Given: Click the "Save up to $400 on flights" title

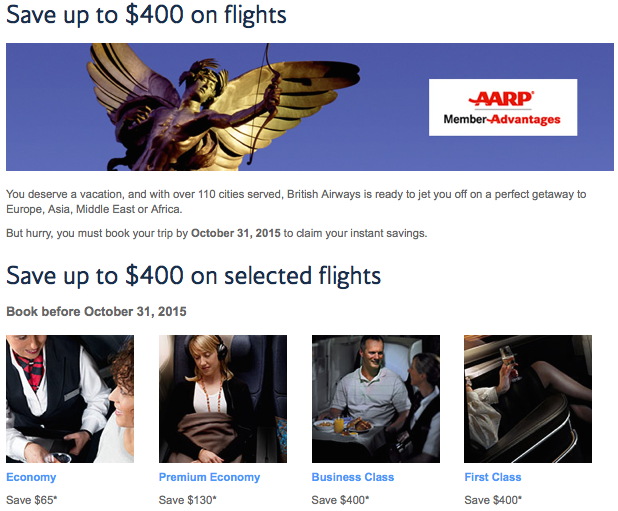Looking at the screenshot, I should (146, 15).
